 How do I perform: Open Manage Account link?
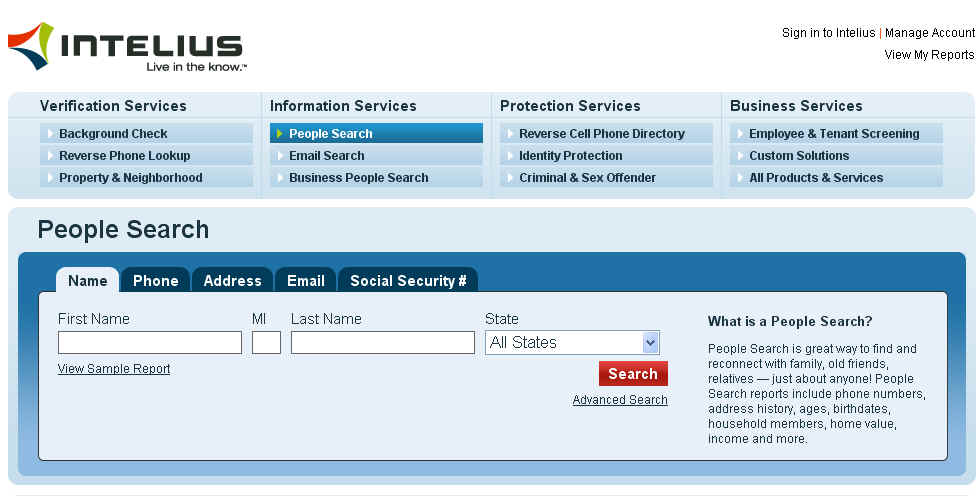930,32
